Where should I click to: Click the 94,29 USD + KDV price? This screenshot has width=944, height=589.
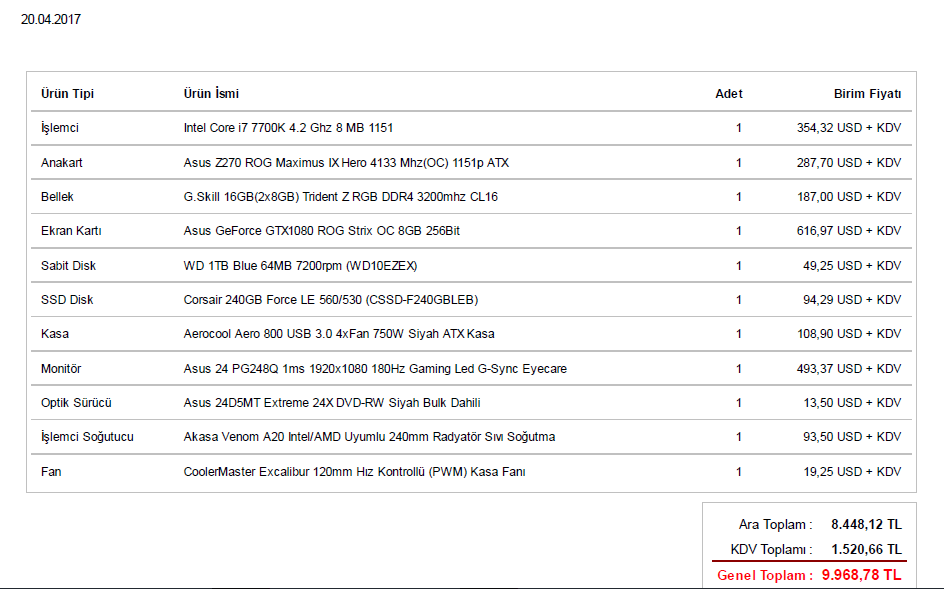(852, 299)
